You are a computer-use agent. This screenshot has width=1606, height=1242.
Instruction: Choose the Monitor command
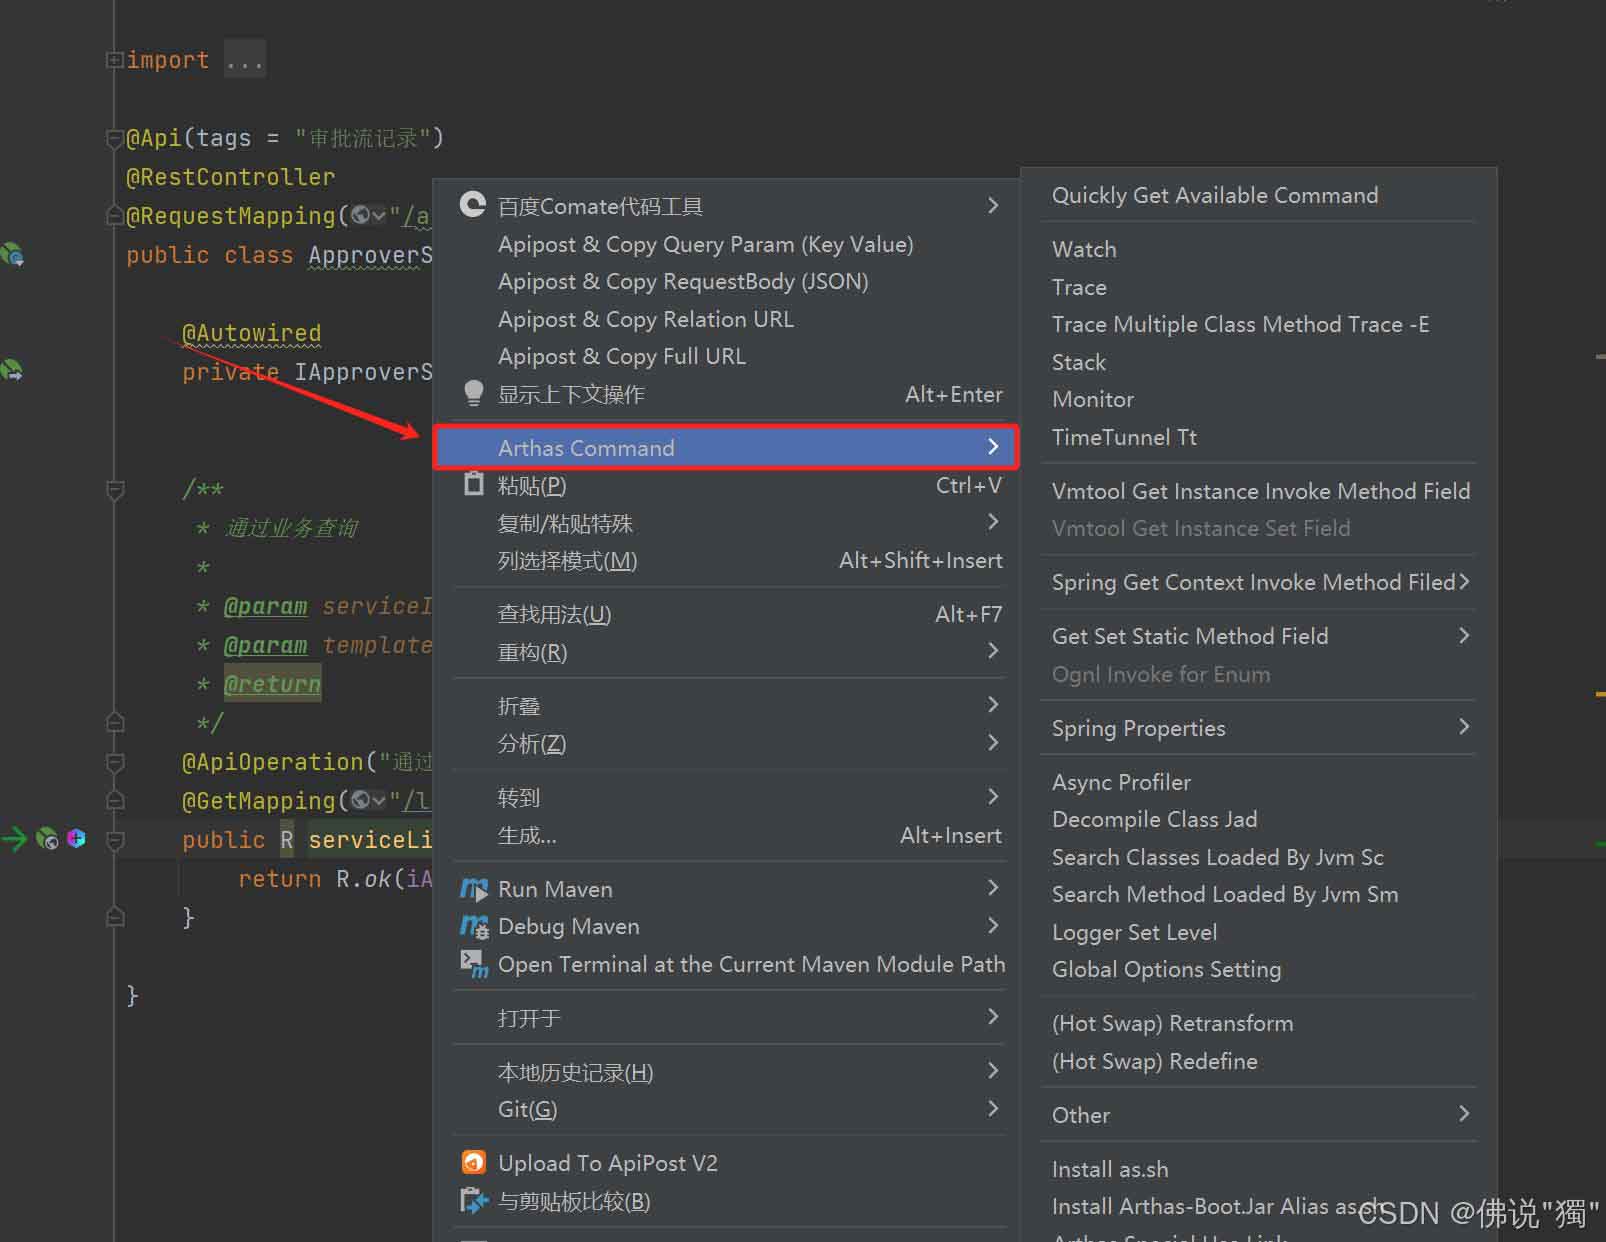[1093, 399]
